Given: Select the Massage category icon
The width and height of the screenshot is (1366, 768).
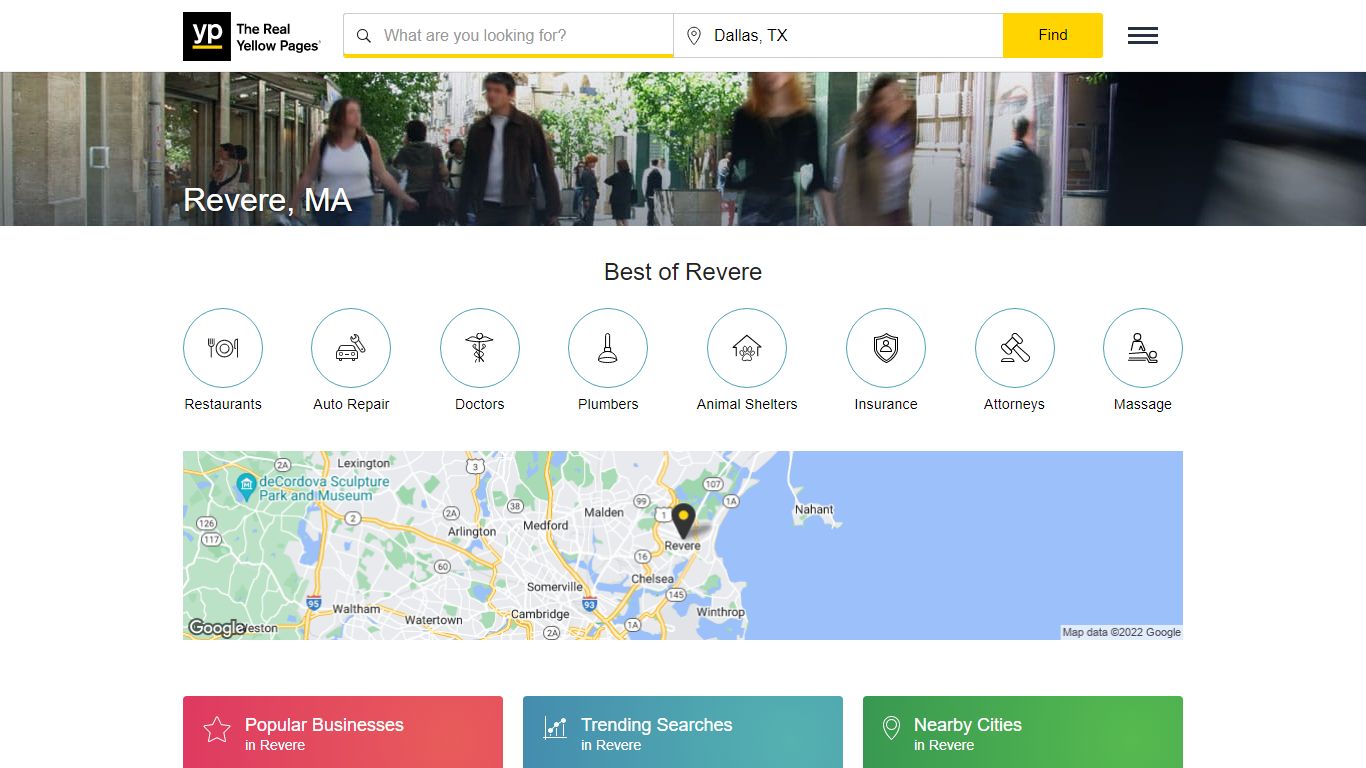Looking at the screenshot, I should coord(1143,348).
